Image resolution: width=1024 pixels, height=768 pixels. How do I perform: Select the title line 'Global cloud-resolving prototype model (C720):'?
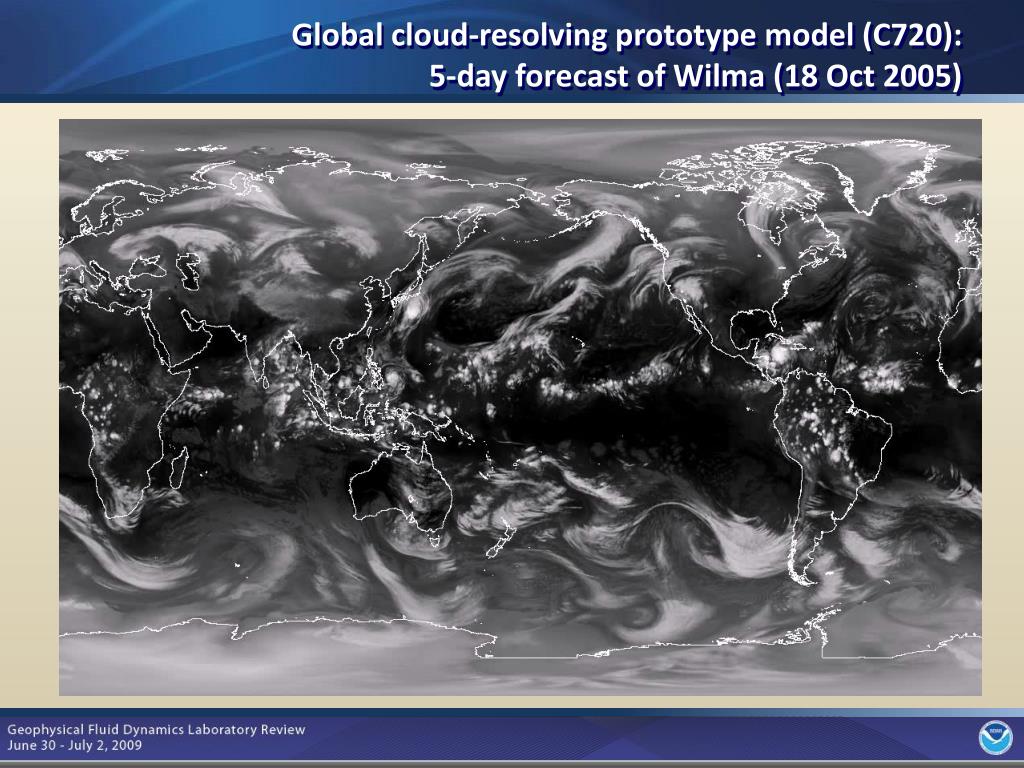point(626,35)
